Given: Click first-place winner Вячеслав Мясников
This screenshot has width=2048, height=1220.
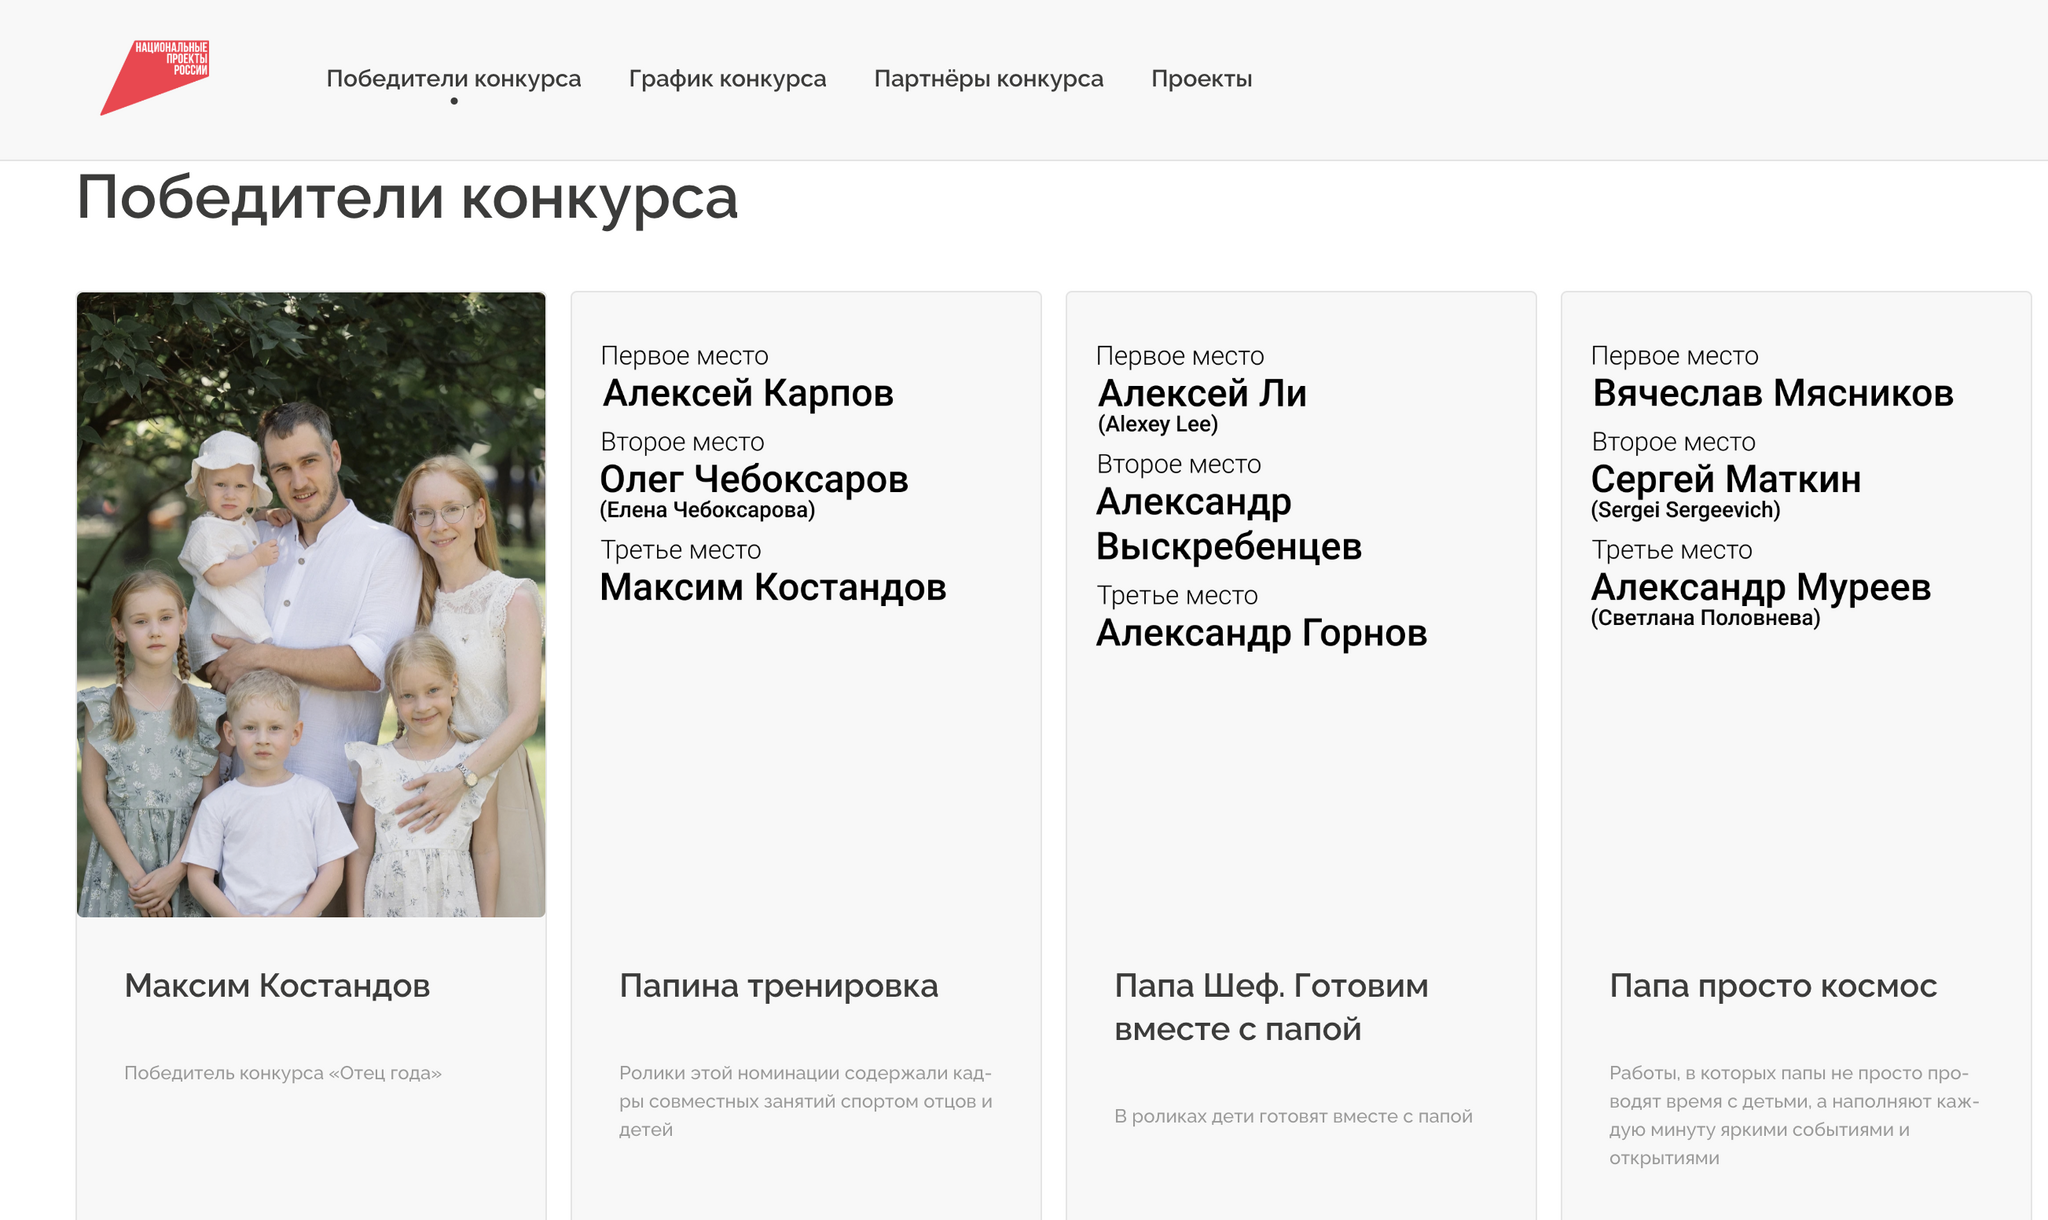Looking at the screenshot, I should click(1772, 394).
